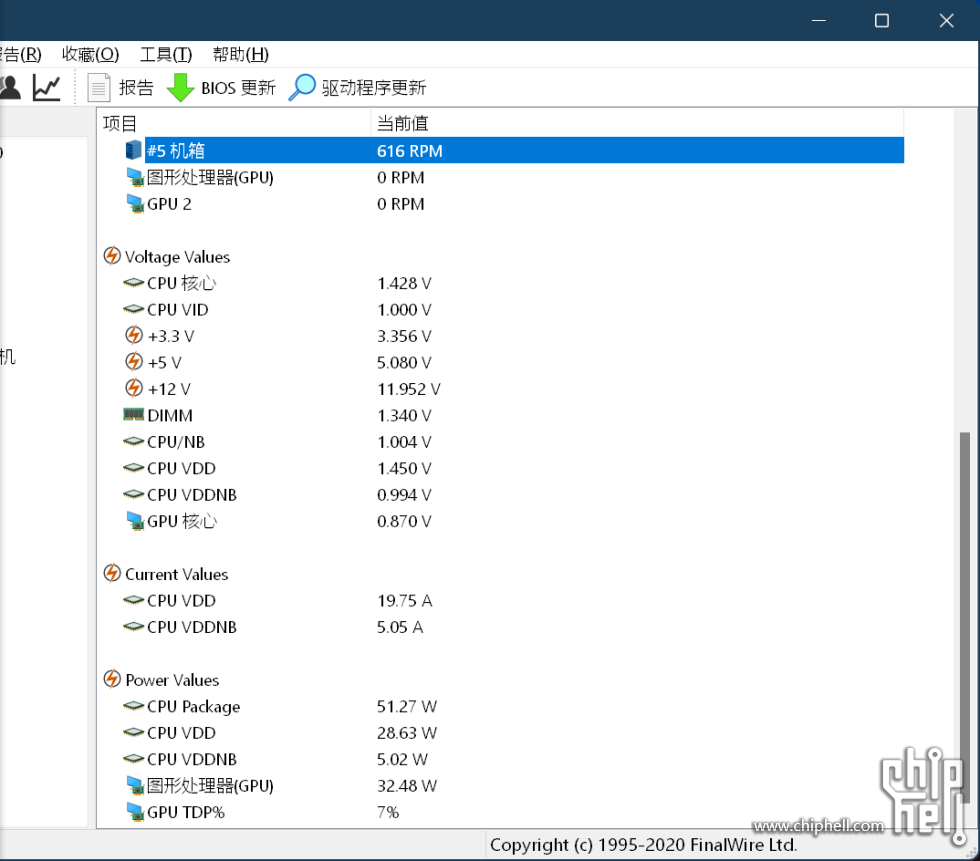
Task: Click the CPU VDD current chip icon
Action: pos(134,600)
